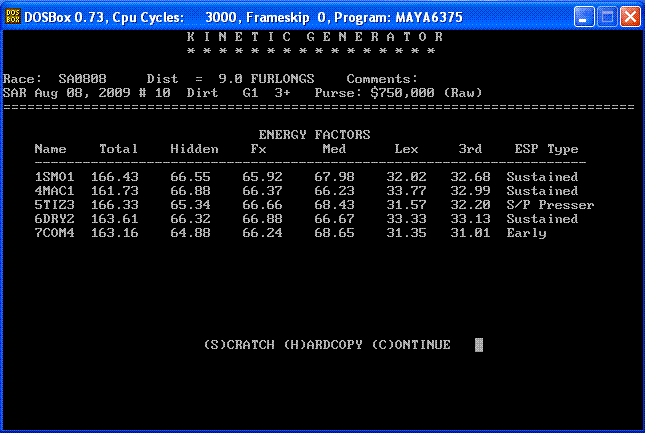Click Fx value 65.92

(x=262, y=177)
